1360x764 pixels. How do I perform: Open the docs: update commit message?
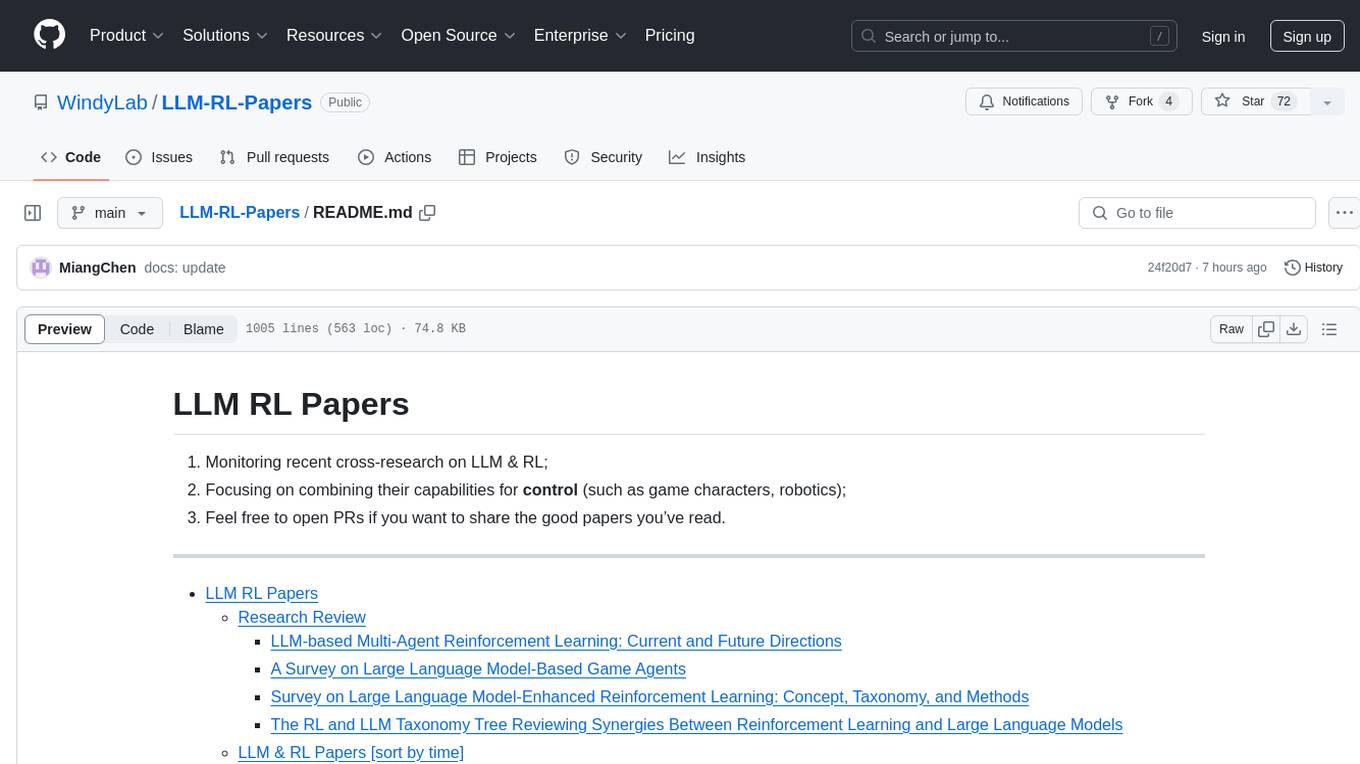[185, 267]
